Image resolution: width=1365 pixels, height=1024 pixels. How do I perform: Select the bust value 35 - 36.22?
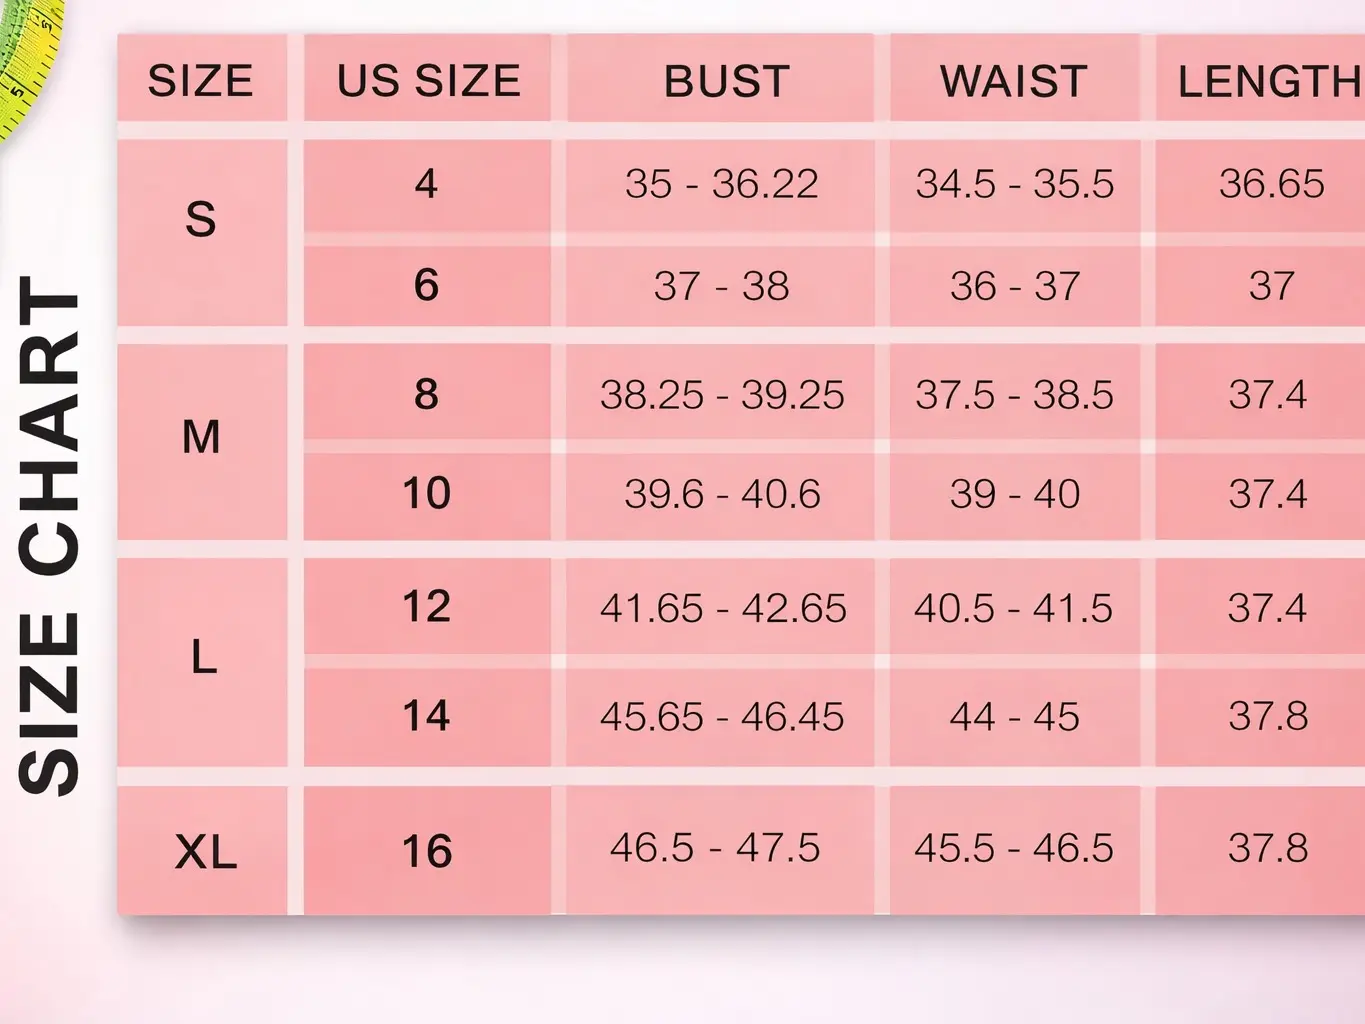pyautogui.click(x=721, y=184)
